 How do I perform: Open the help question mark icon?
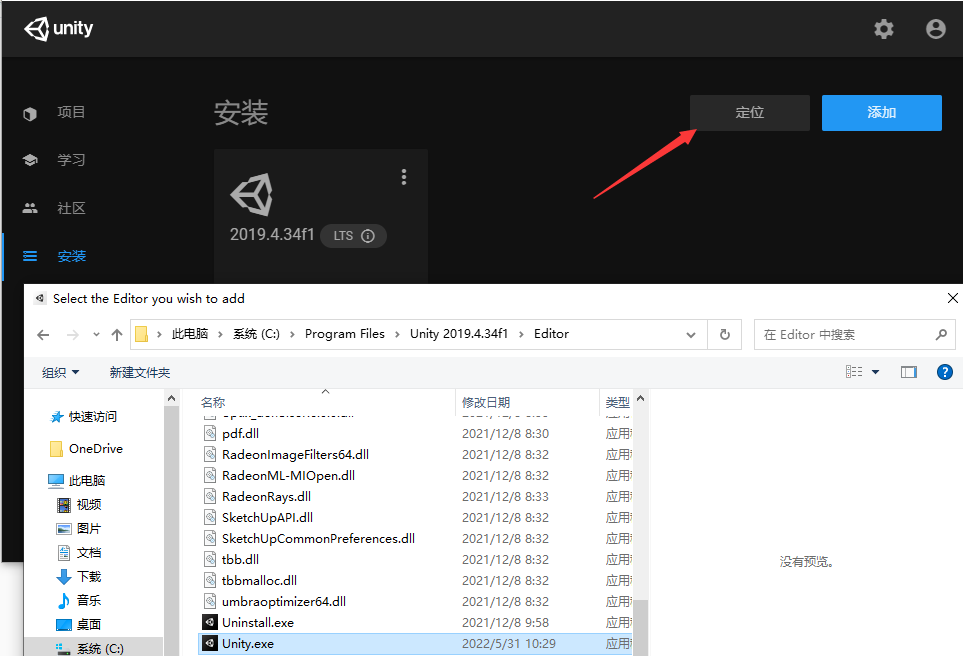[945, 372]
